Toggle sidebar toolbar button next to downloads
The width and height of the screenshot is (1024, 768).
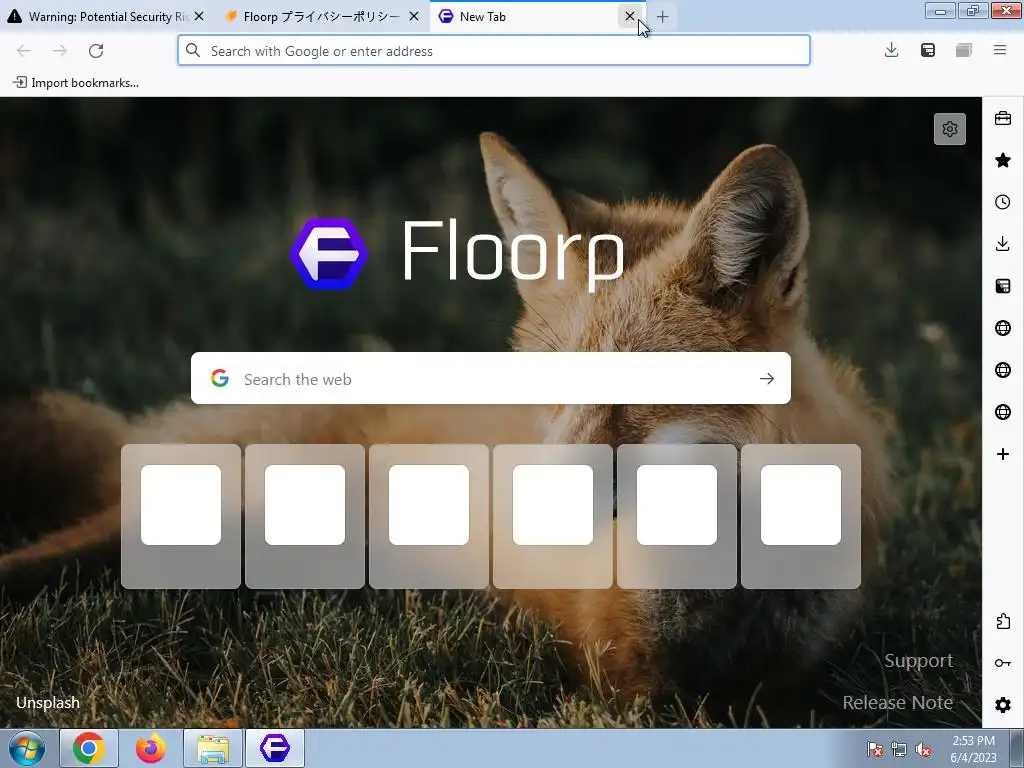click(928, 50)
